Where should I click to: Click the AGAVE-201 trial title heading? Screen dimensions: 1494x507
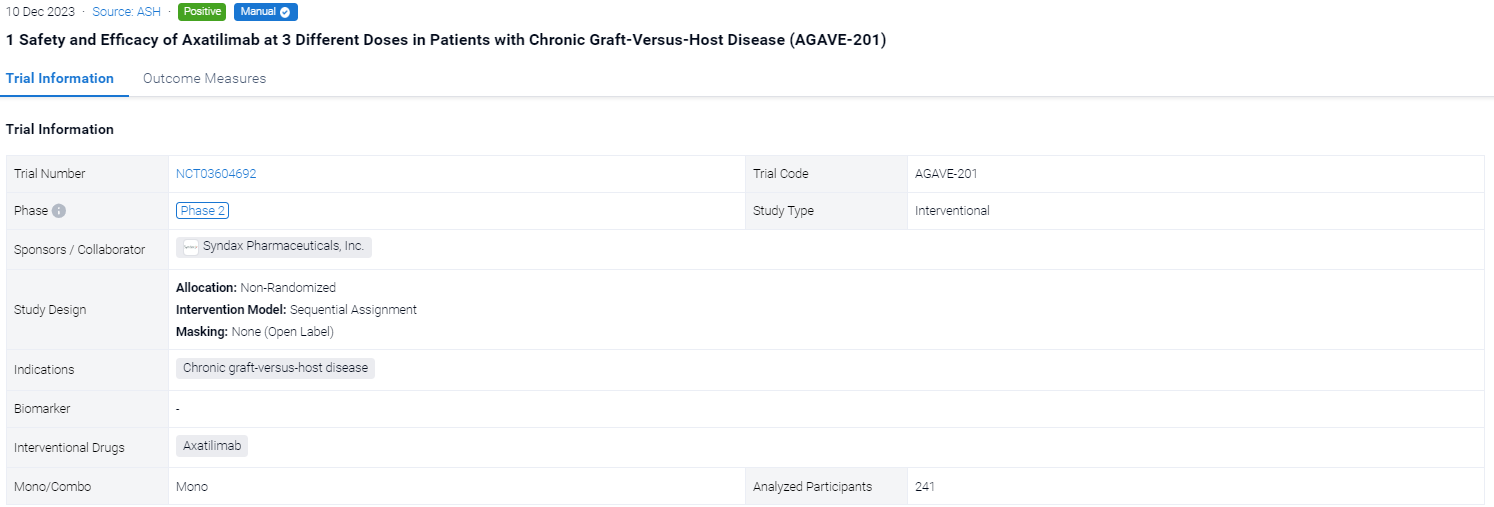tap(446, 40)
